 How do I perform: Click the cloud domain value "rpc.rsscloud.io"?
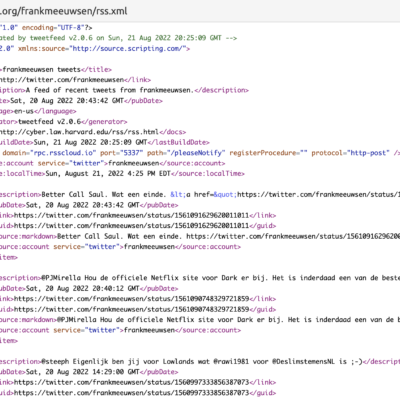pos(63,153)
